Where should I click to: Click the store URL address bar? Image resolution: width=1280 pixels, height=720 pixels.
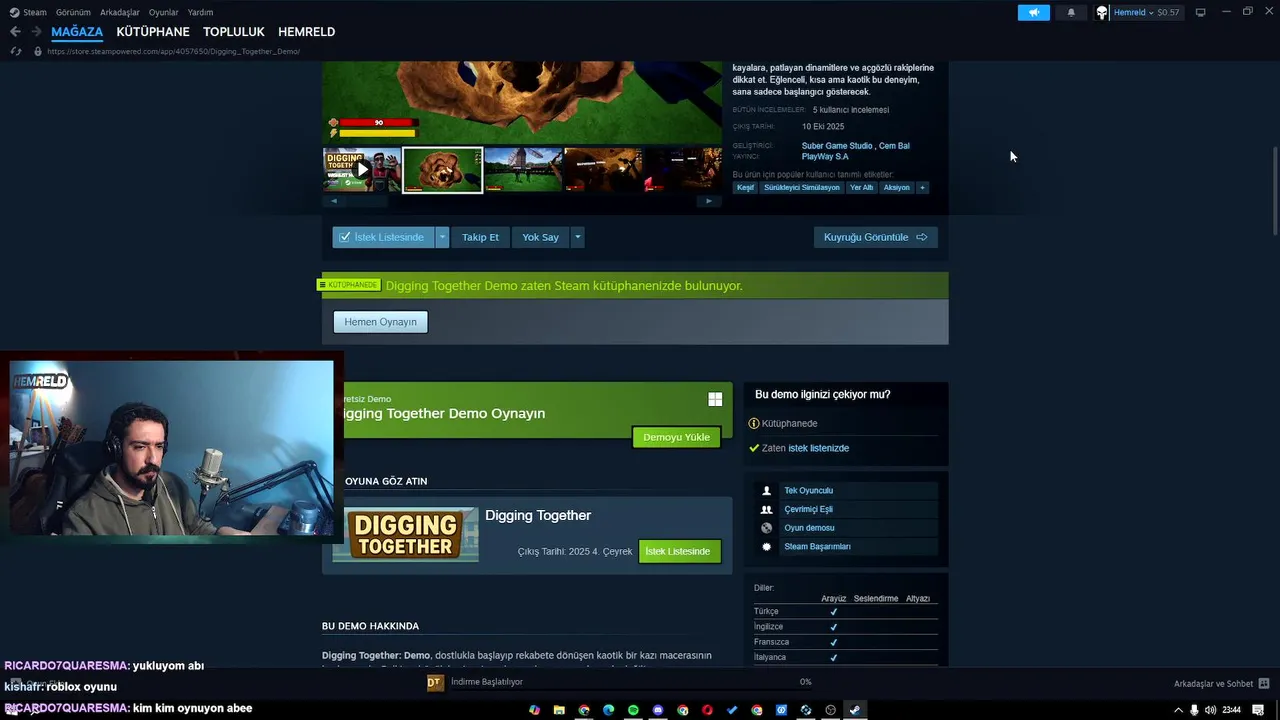pyautogui.click(x=174, y=51)
